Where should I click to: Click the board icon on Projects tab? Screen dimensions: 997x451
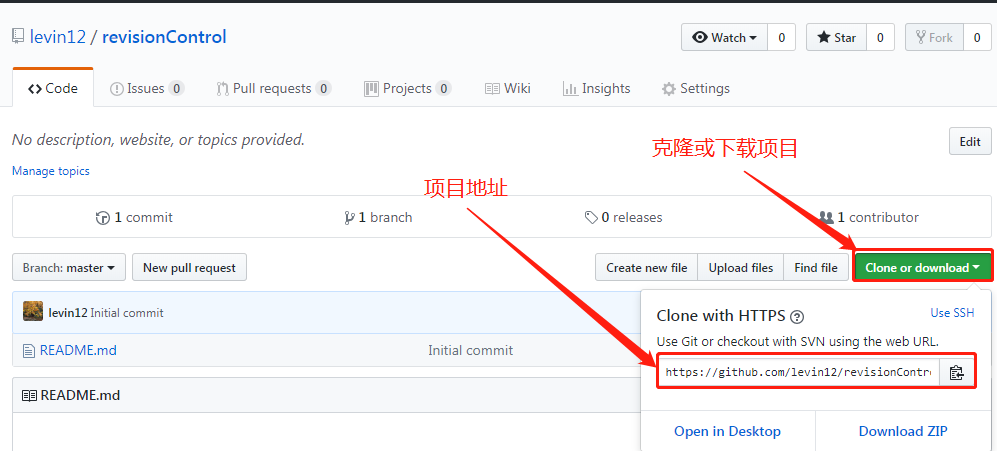pos(371,89)
